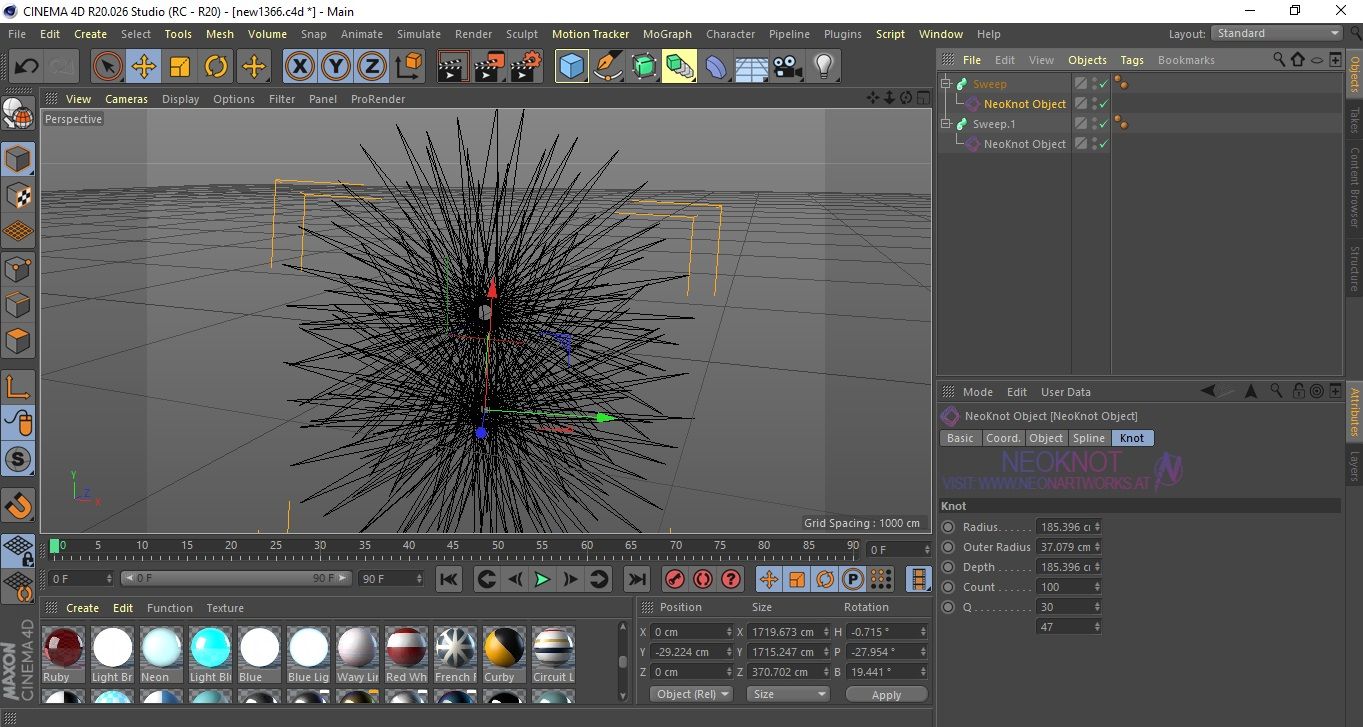This screenshot has width=1363, height=727.
Task: Click the Rotation H stepper arrows
Action: pyautogui.click(x=922, y=632)
